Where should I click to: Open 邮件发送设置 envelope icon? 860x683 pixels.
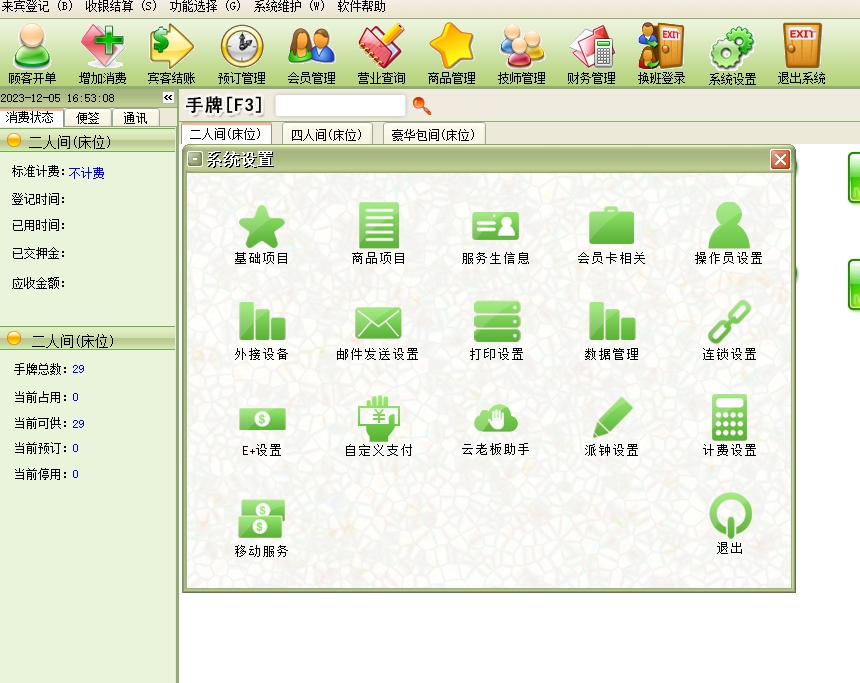coord(378,324)
